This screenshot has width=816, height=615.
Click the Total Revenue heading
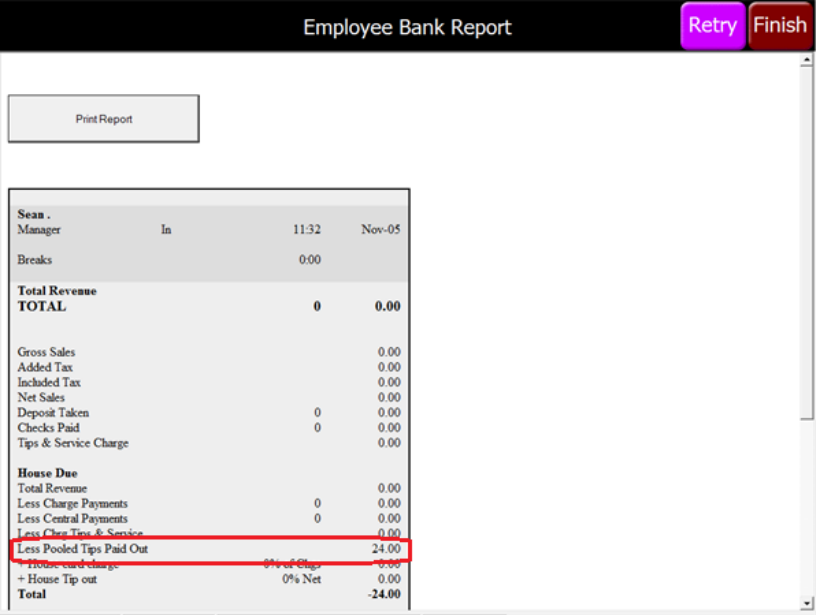tap(57, 291)
